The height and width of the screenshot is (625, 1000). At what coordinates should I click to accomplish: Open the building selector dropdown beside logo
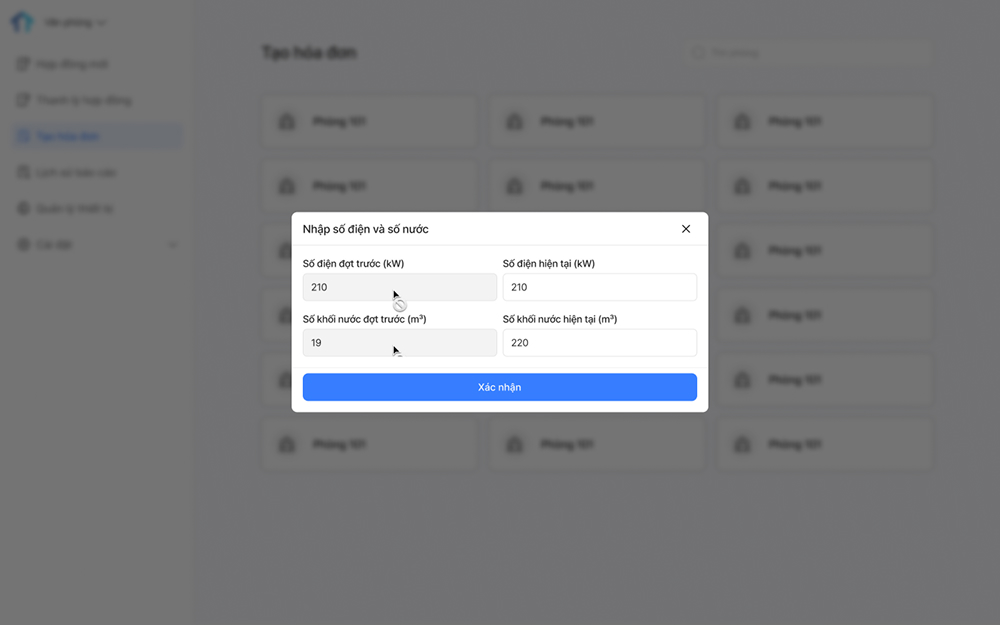[x=75, y=22]
